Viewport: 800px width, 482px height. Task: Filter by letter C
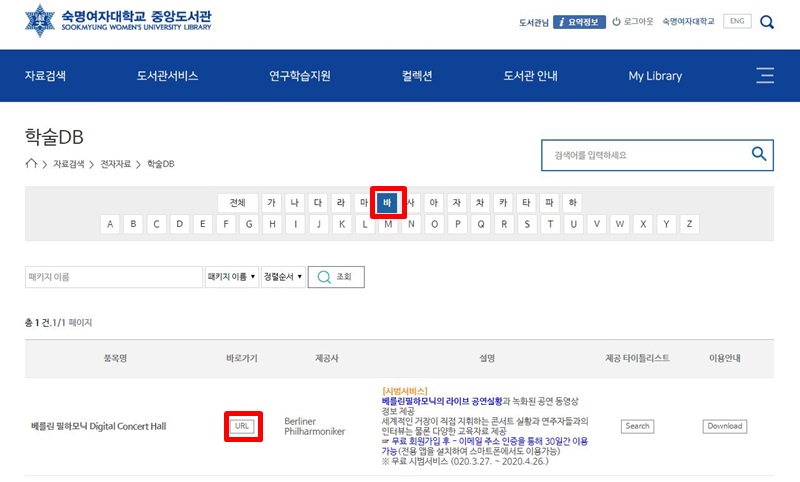[x=156, y=224]
